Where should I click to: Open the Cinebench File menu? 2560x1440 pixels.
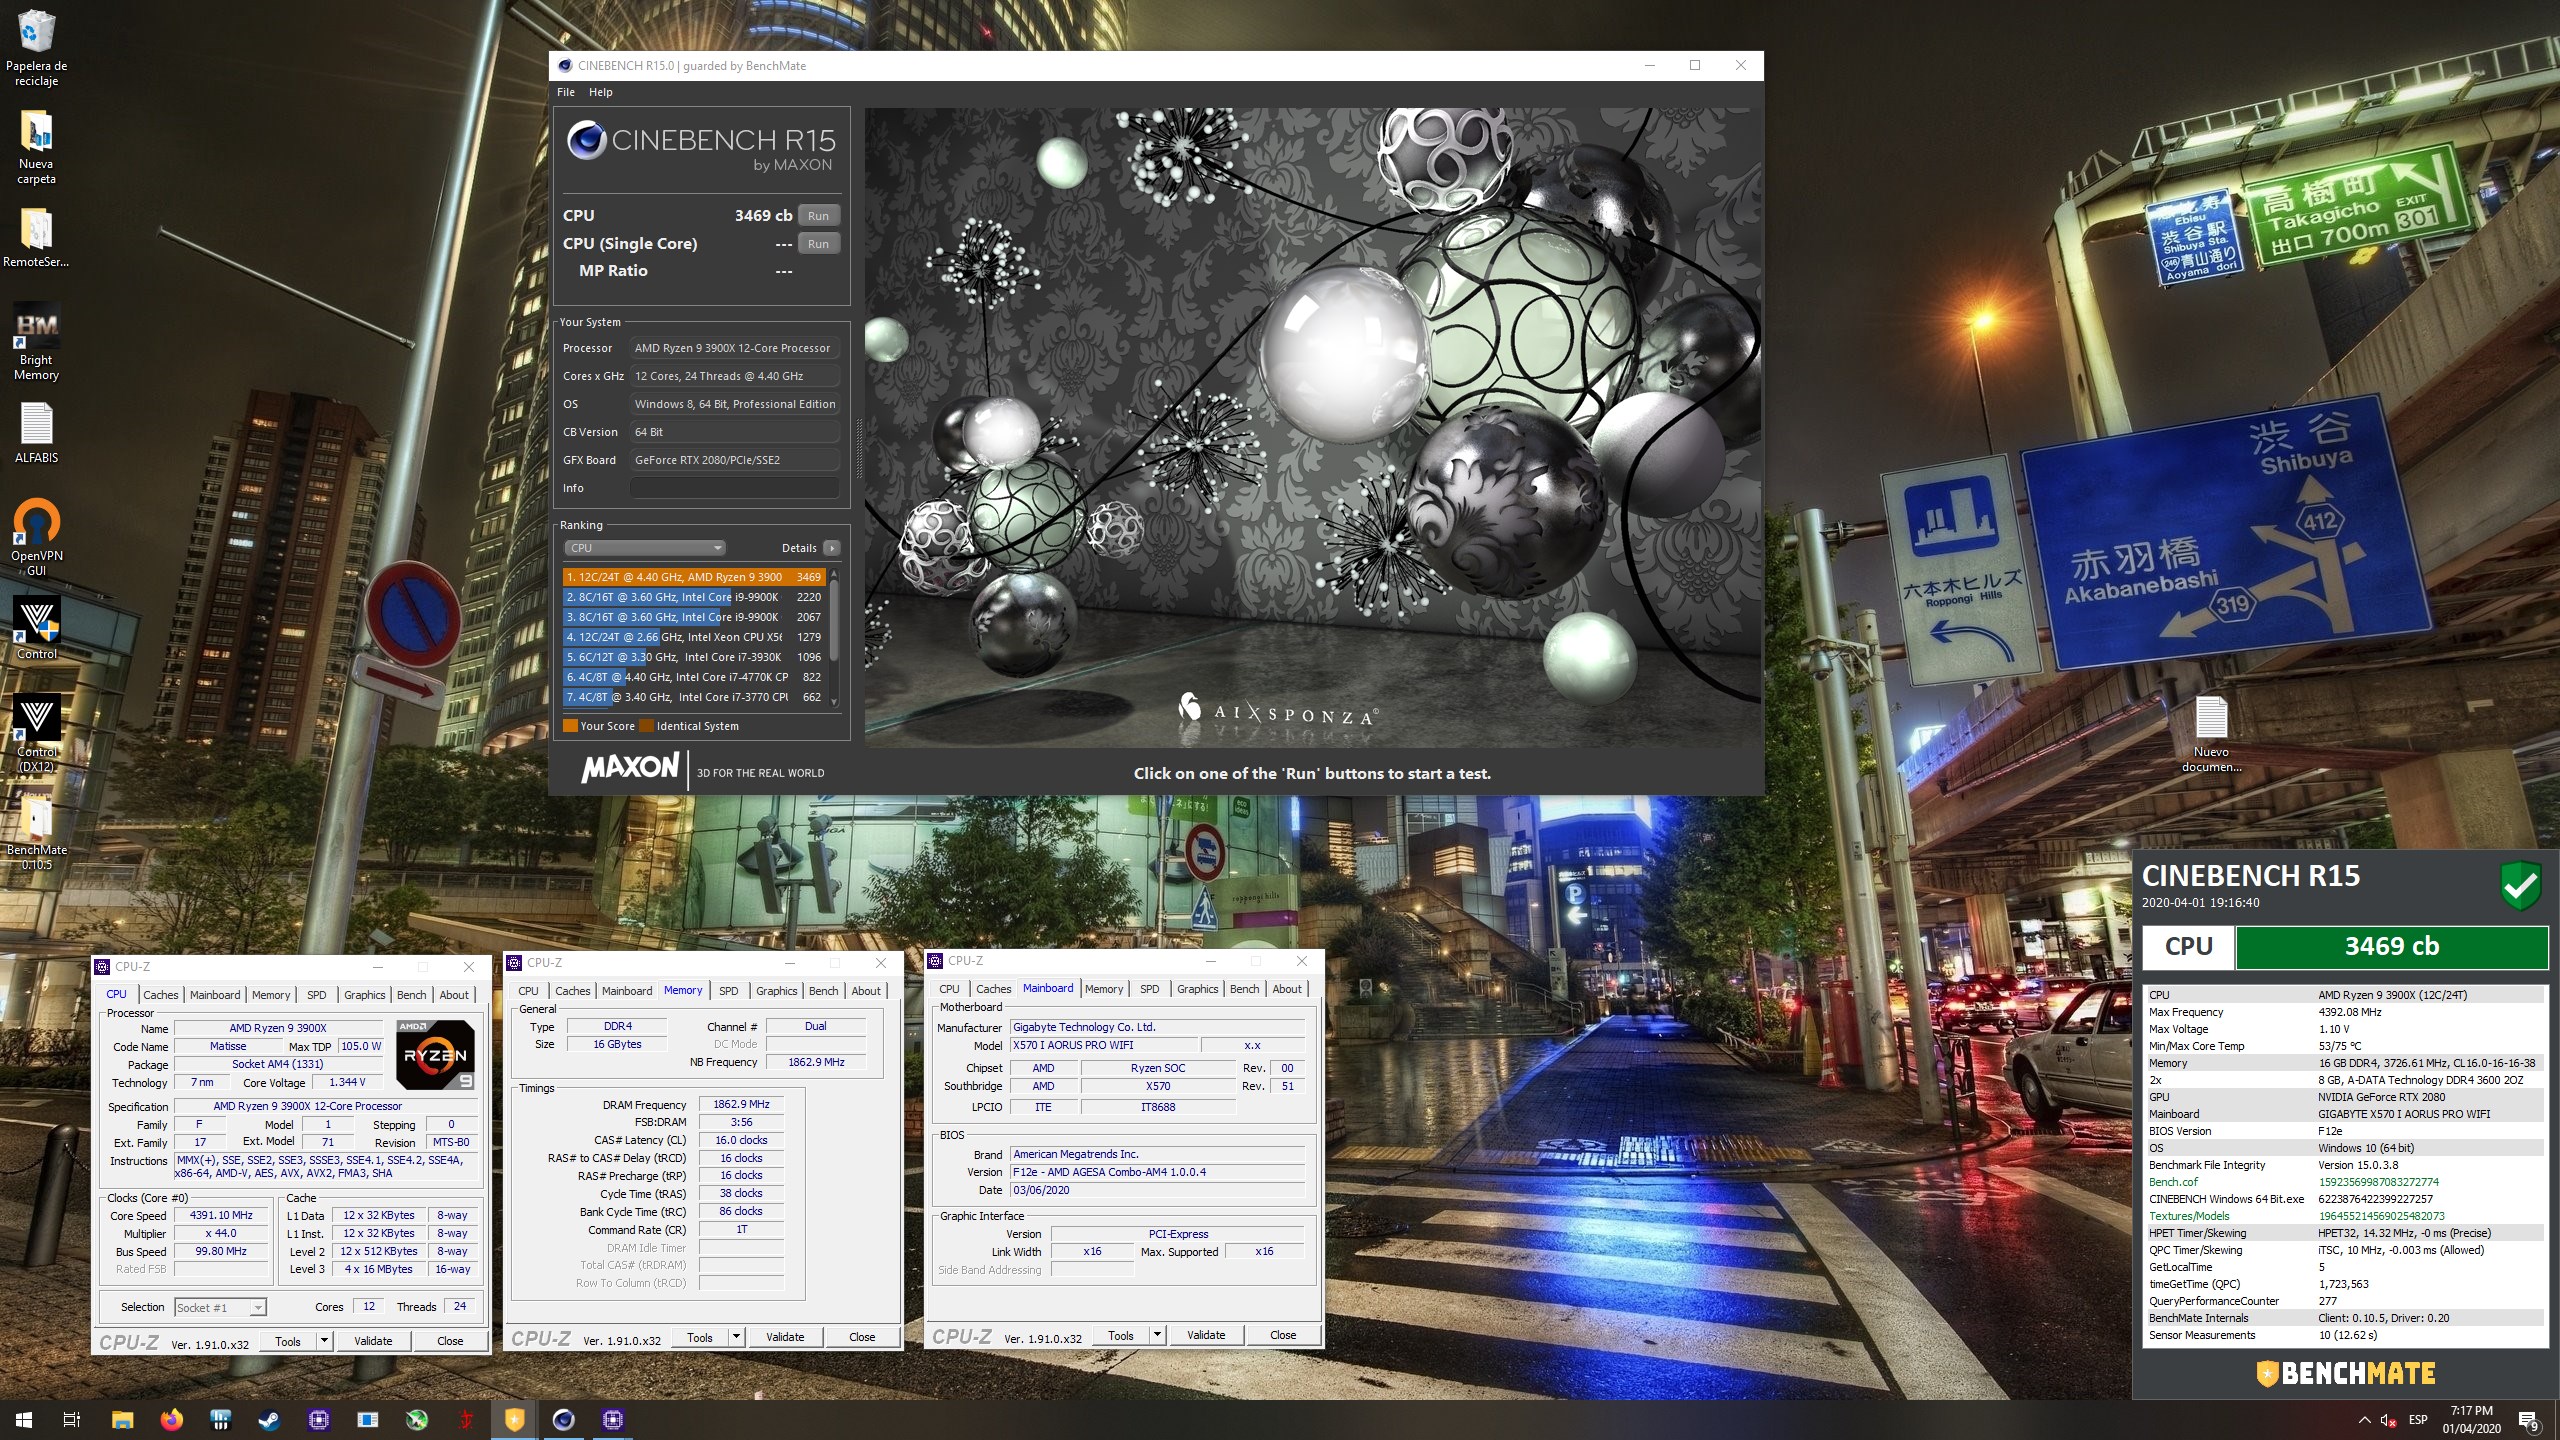(566, 92)
